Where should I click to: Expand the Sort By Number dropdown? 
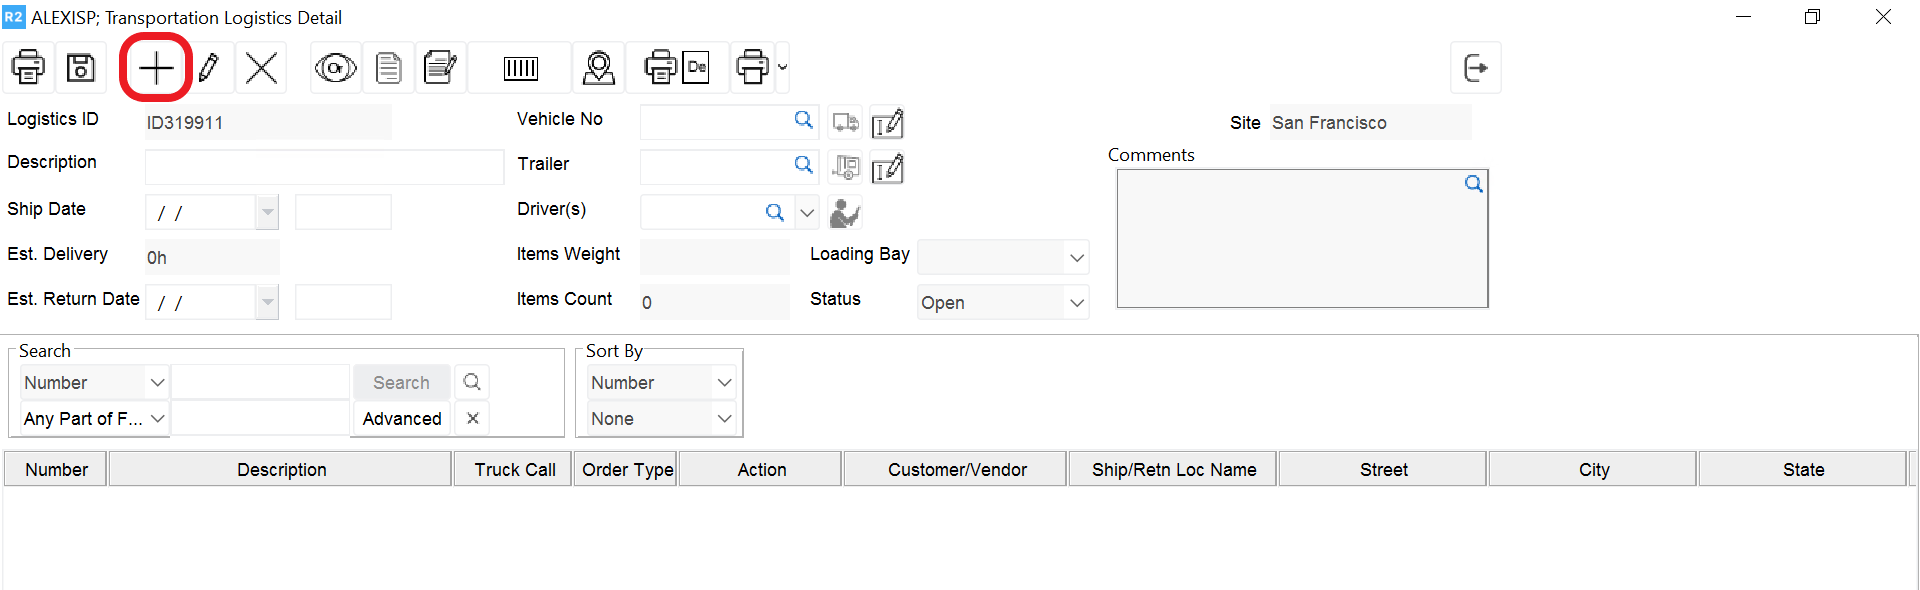(x=724, y=383)
